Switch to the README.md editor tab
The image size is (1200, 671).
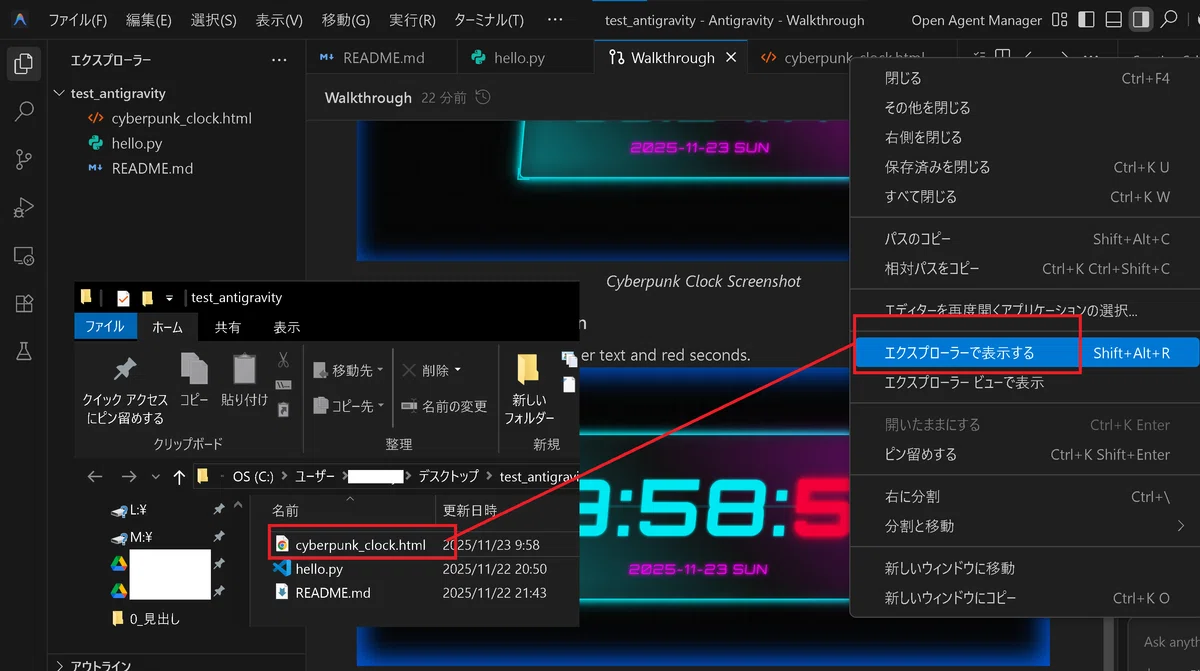click(x=381, y=58)
